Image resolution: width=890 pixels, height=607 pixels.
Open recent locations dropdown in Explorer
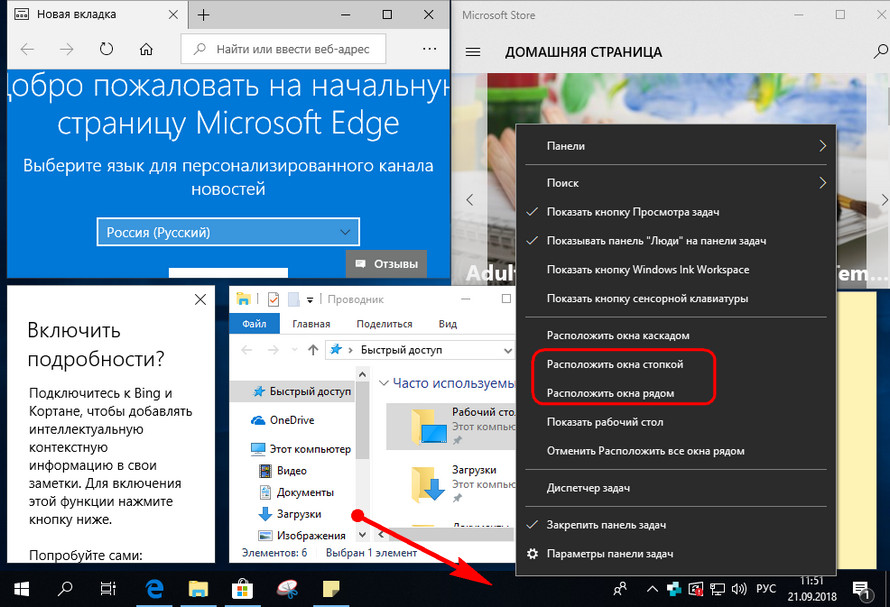click(294, 350)
